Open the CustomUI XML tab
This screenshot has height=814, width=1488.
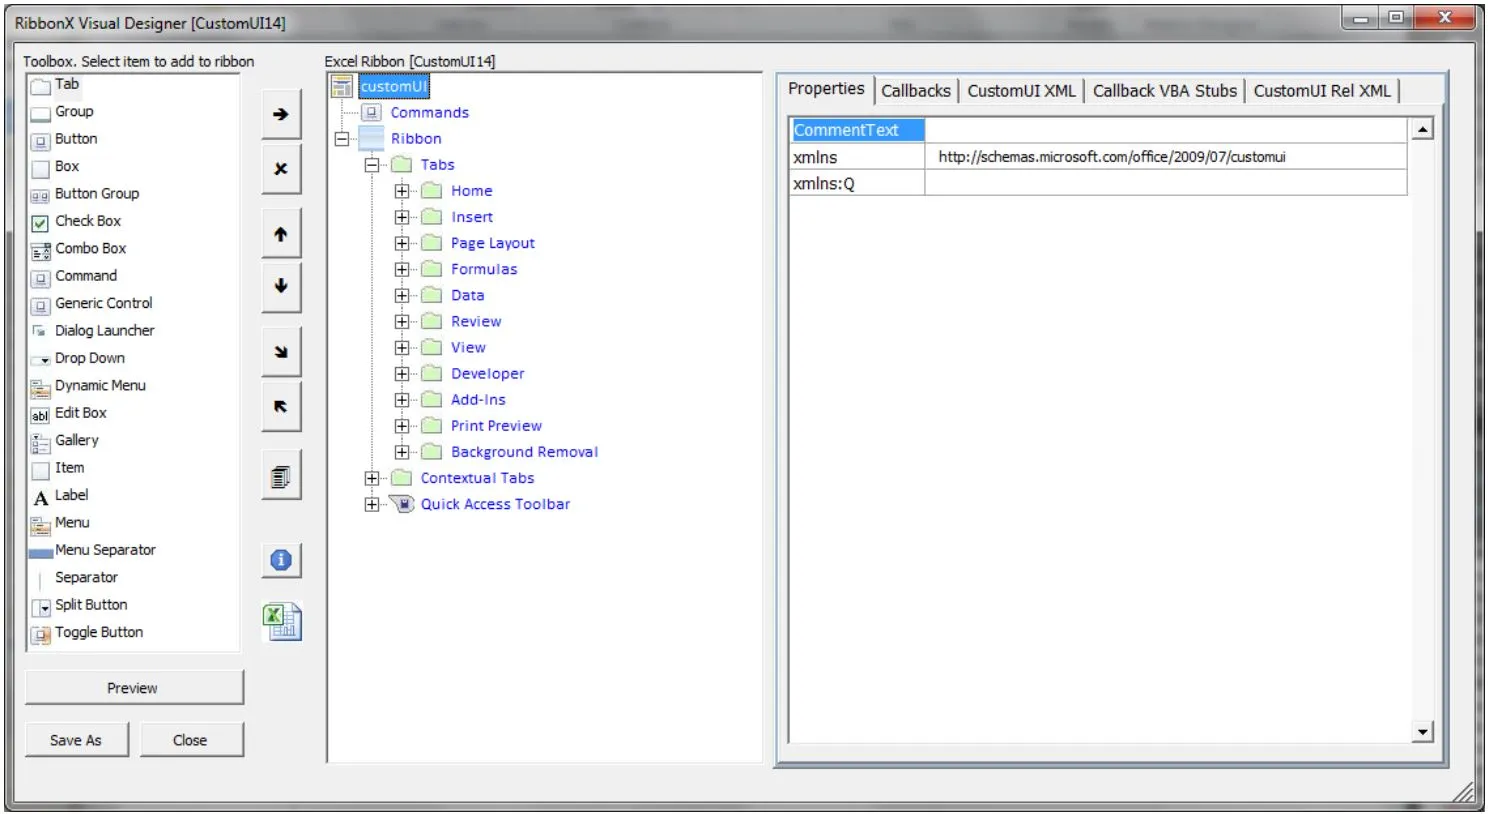click(x=1021, y=91)
